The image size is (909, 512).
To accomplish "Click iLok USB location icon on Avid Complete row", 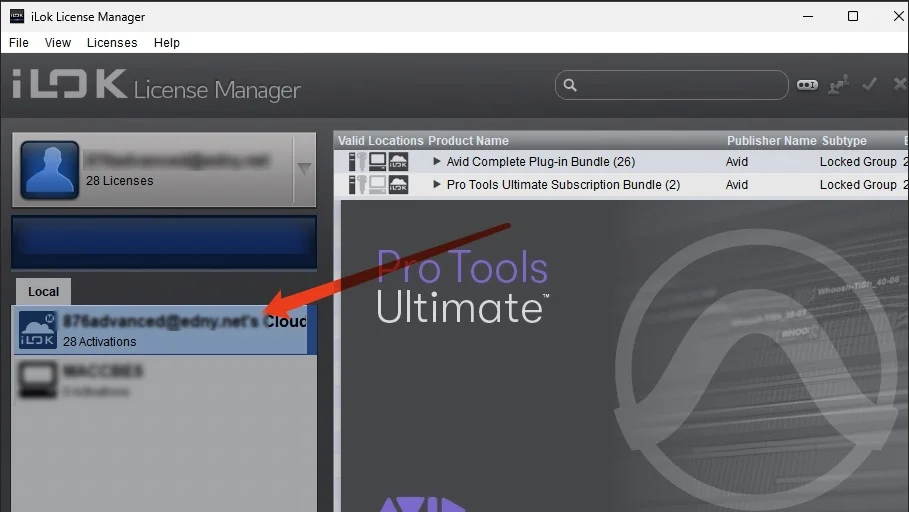I will point(358,162).
